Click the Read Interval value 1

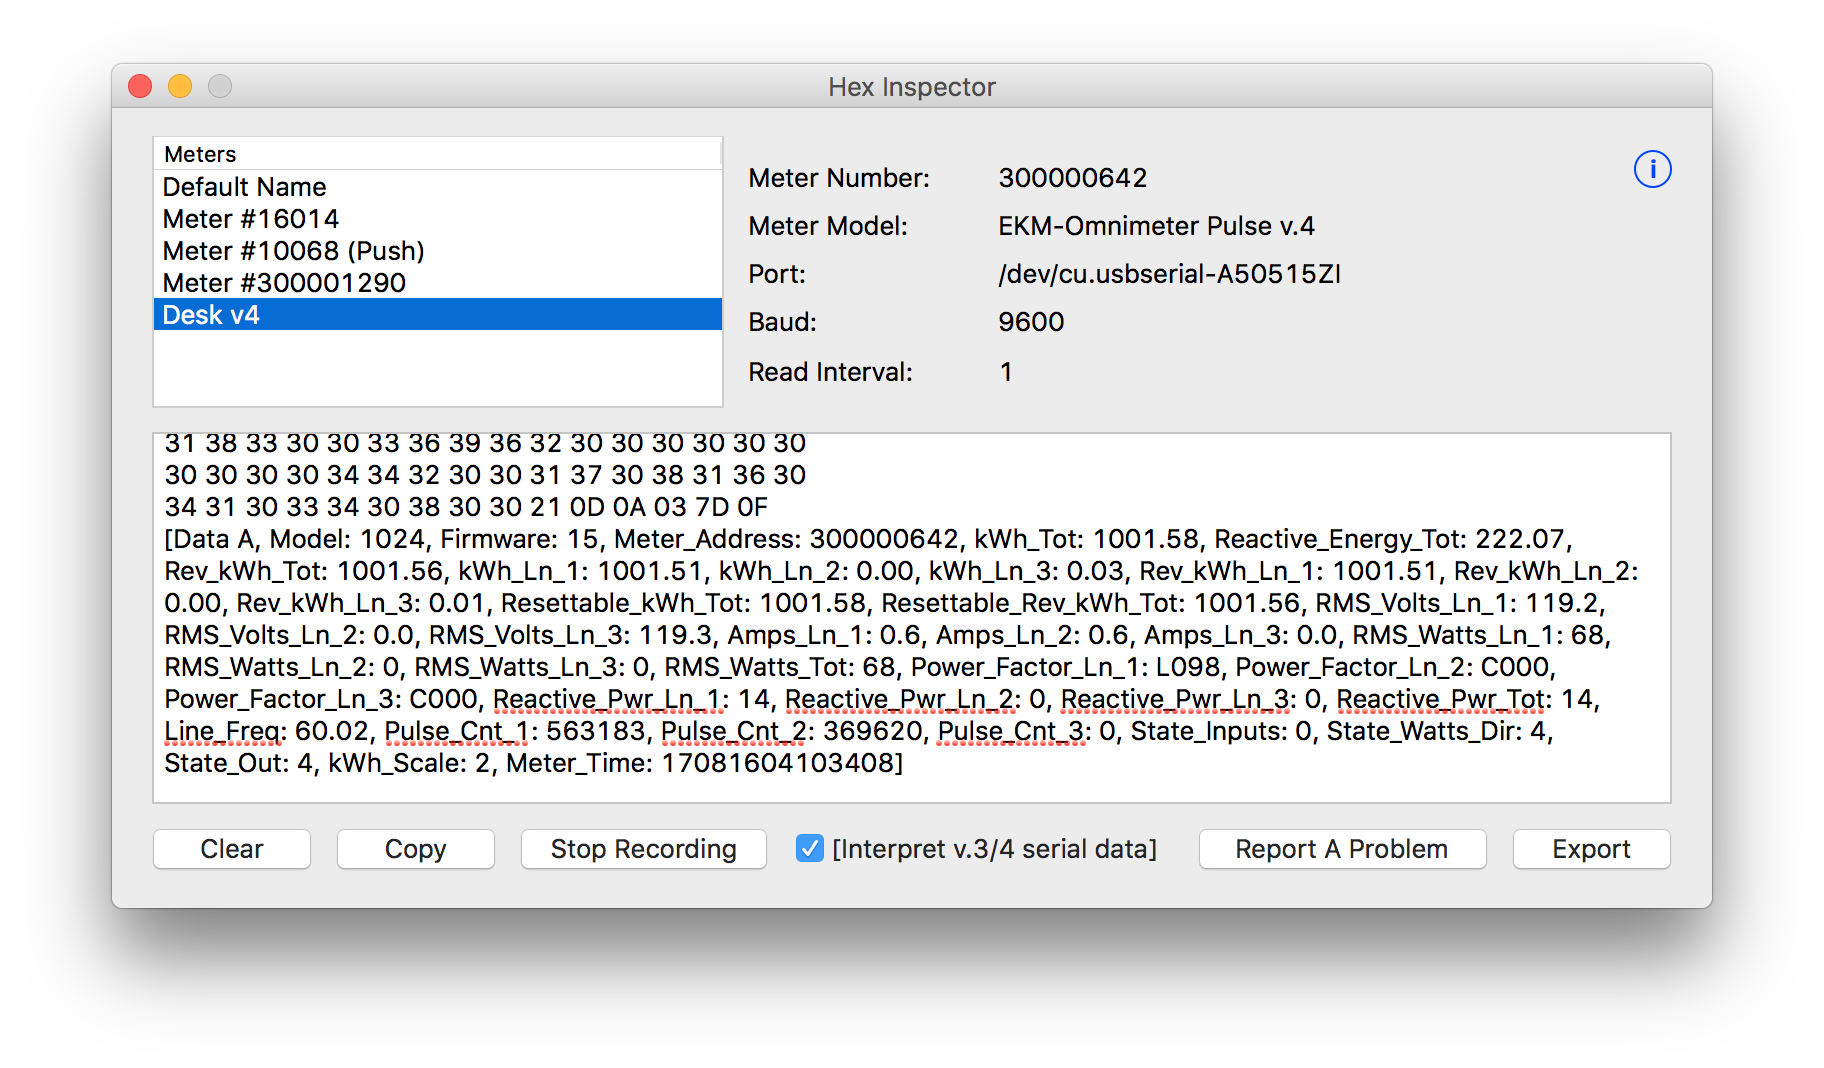pyautogui.click(x=1006, y=372)
